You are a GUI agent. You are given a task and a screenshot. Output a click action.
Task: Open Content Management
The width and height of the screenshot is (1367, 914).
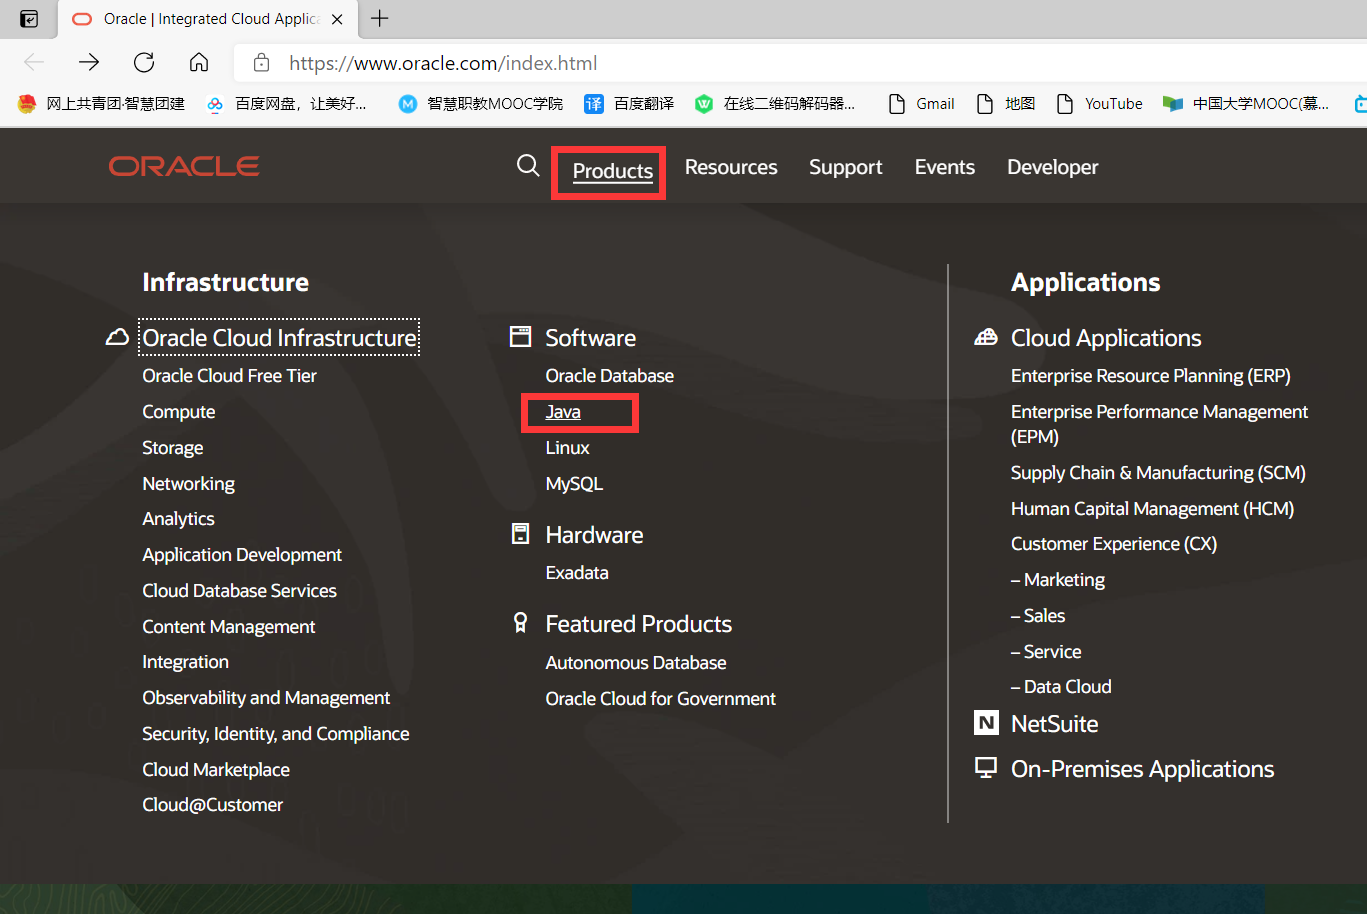[228, 627]
